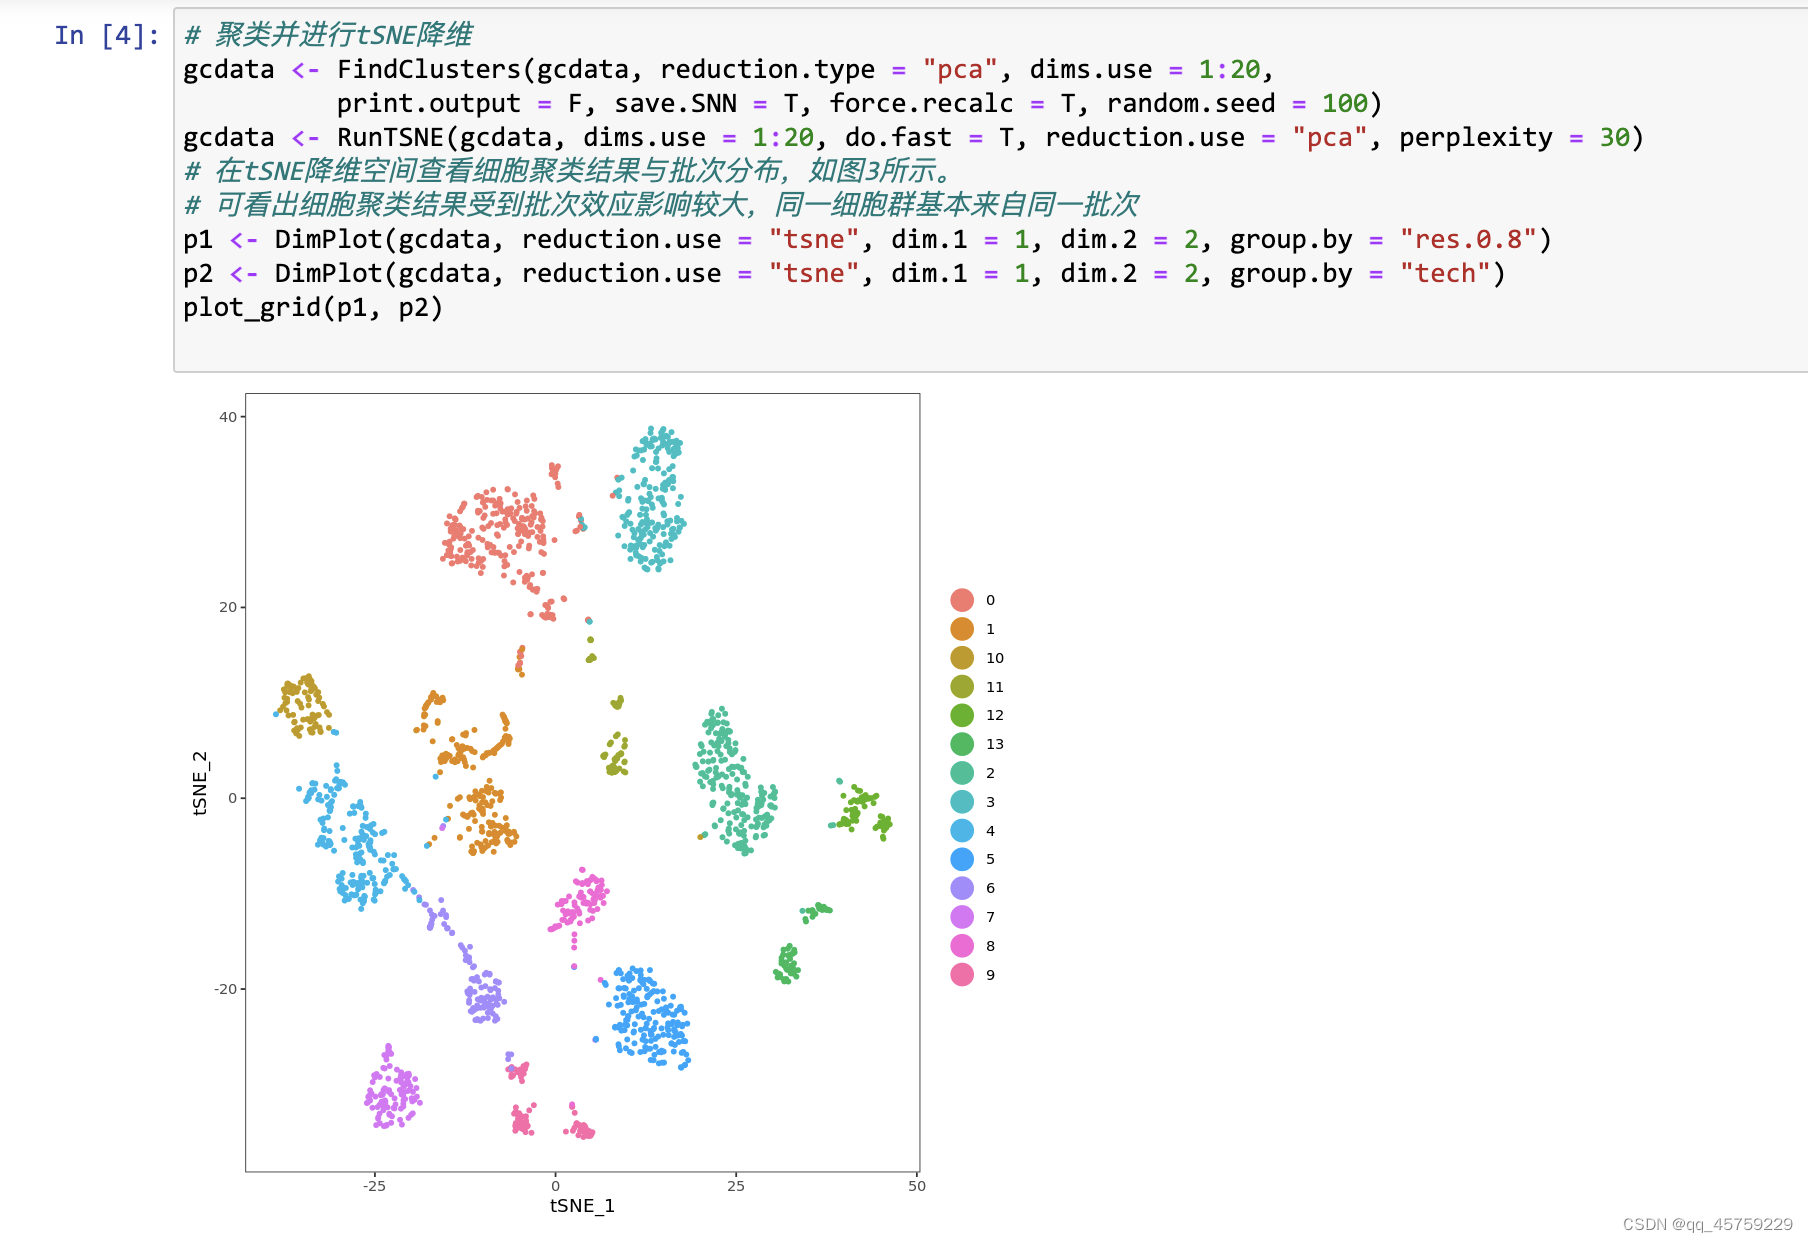Click the "tech" string in code

point(1444,274)
